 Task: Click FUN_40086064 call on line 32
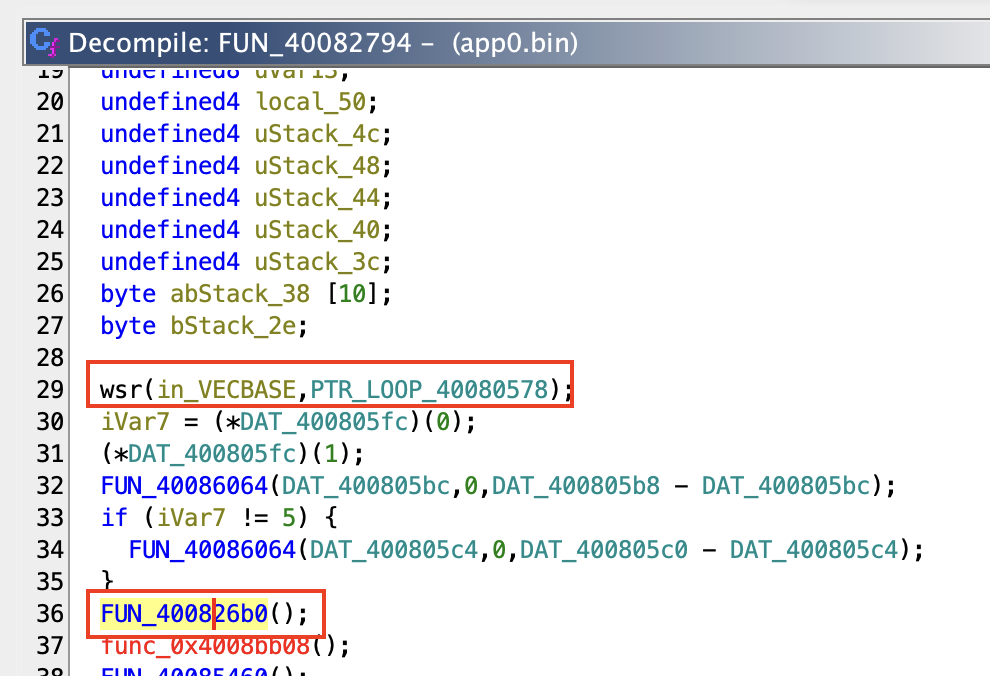click(184, 485)
